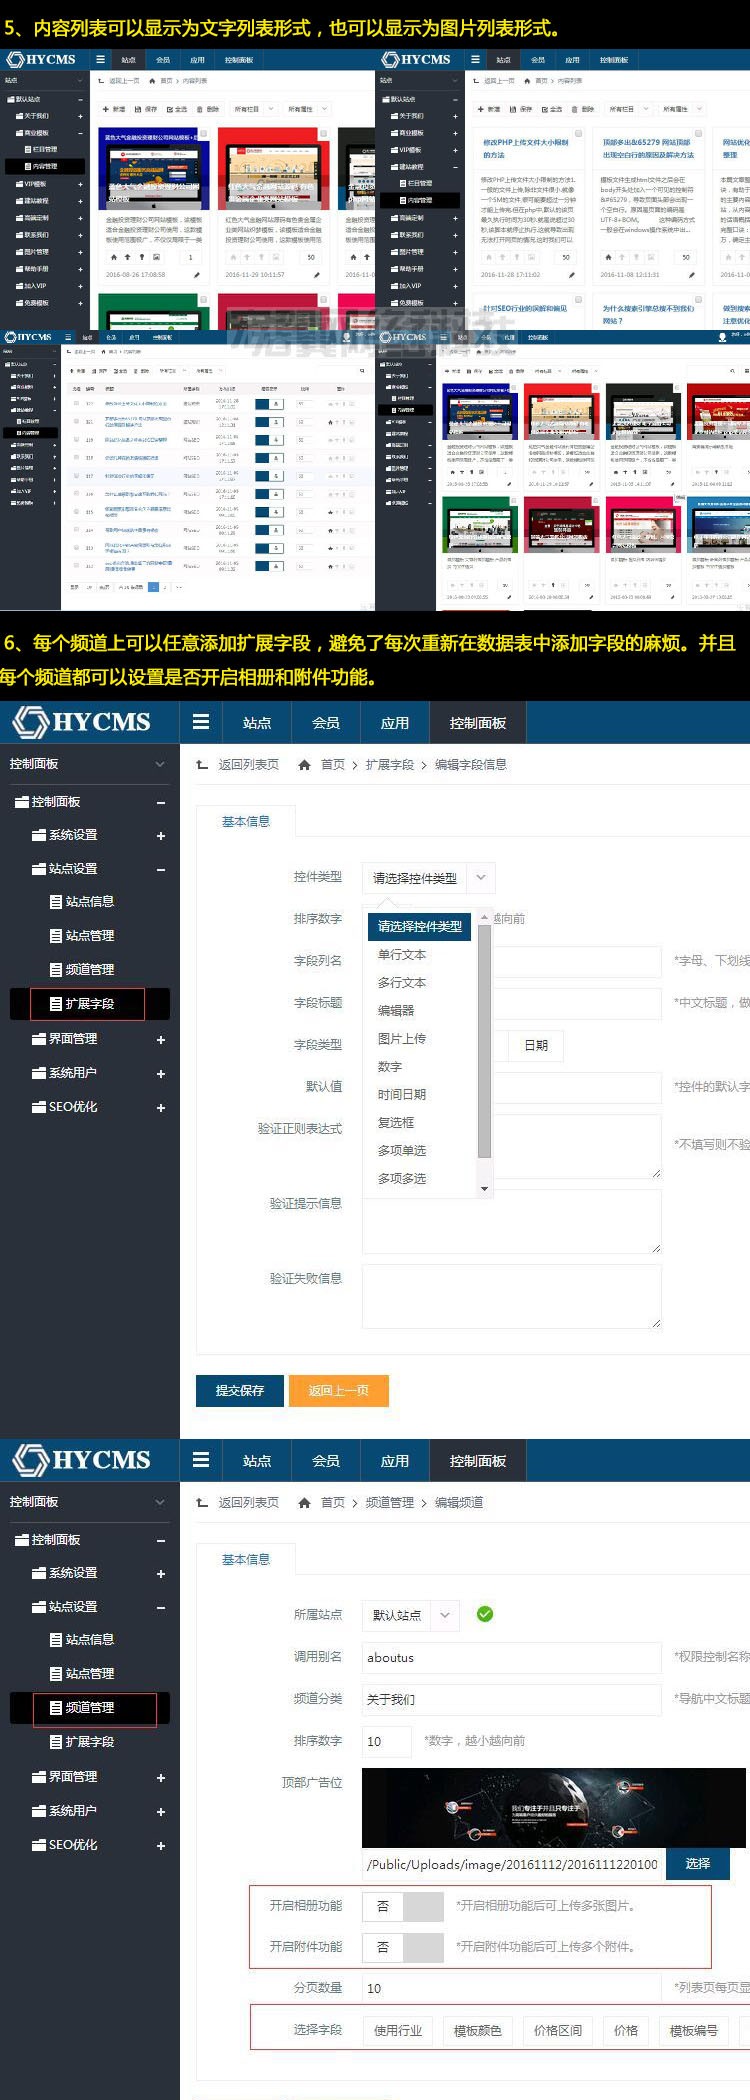
Task: Select the 模板编号 field option
Action: [x=694, y=2030]
